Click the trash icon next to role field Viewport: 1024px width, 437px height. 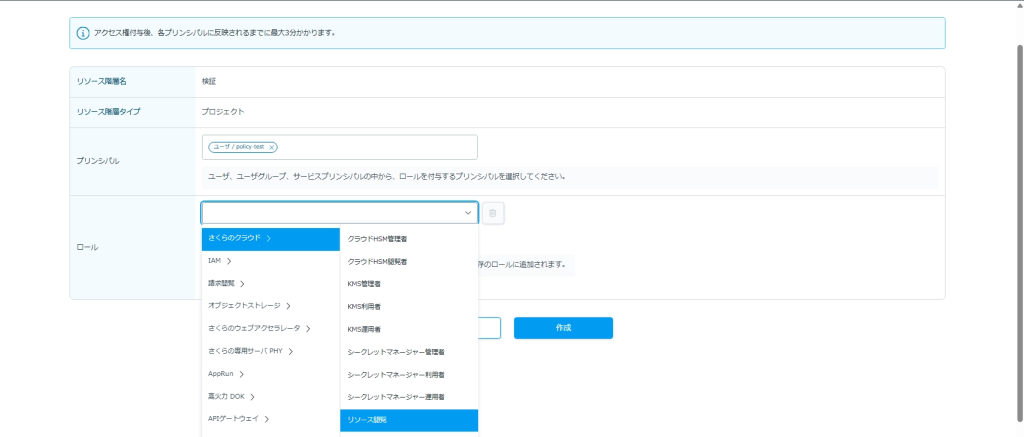click(x=492, y=213)
